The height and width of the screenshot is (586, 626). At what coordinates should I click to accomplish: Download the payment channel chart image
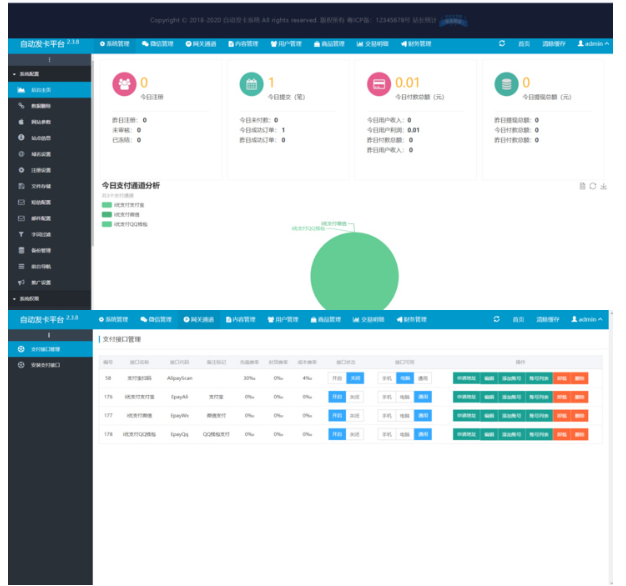coord(604,186)
